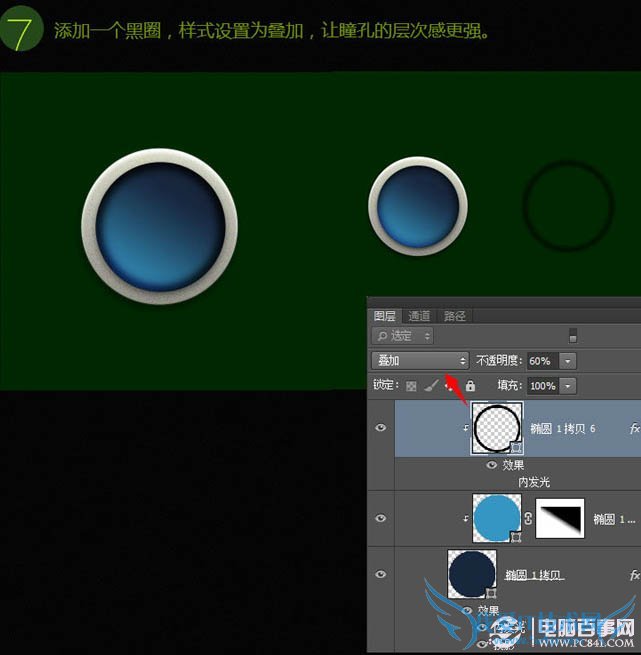Click the fx icon on 椭圆 1 拷贝 layer
Screen dimensions: 641x655
point(634,575)
